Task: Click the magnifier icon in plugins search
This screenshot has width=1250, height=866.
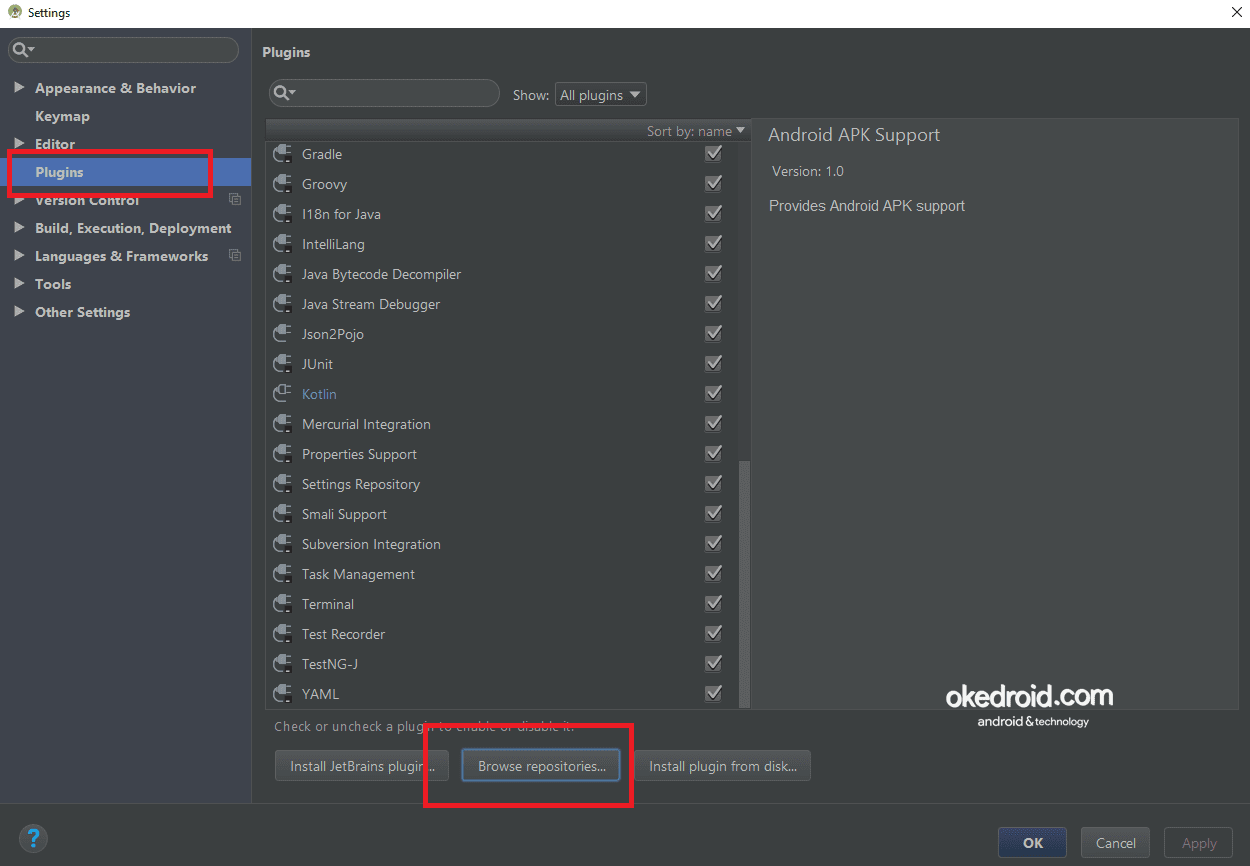Action: (283, 93)
